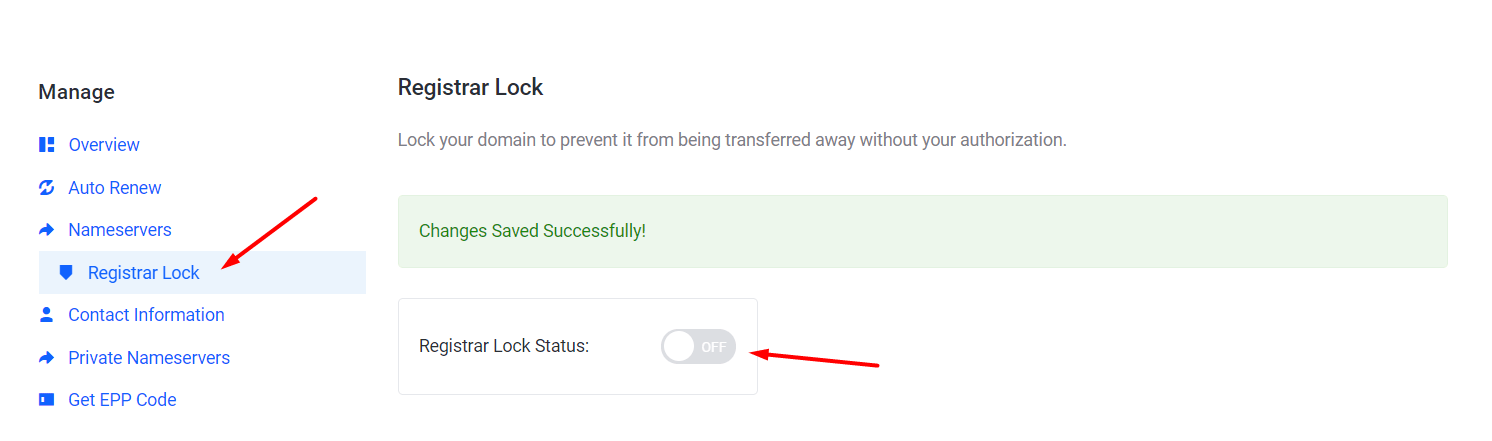
Task: Click the Manage sidebar heading
Action: pyautogui.click(x=76, y=92)
